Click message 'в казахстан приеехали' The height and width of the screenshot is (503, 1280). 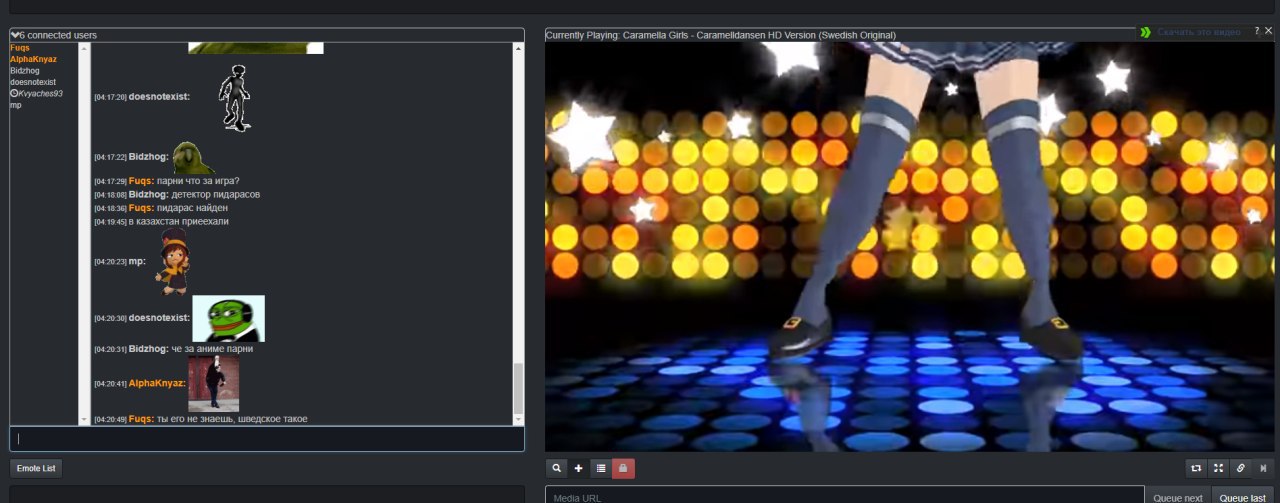point(179,221)
